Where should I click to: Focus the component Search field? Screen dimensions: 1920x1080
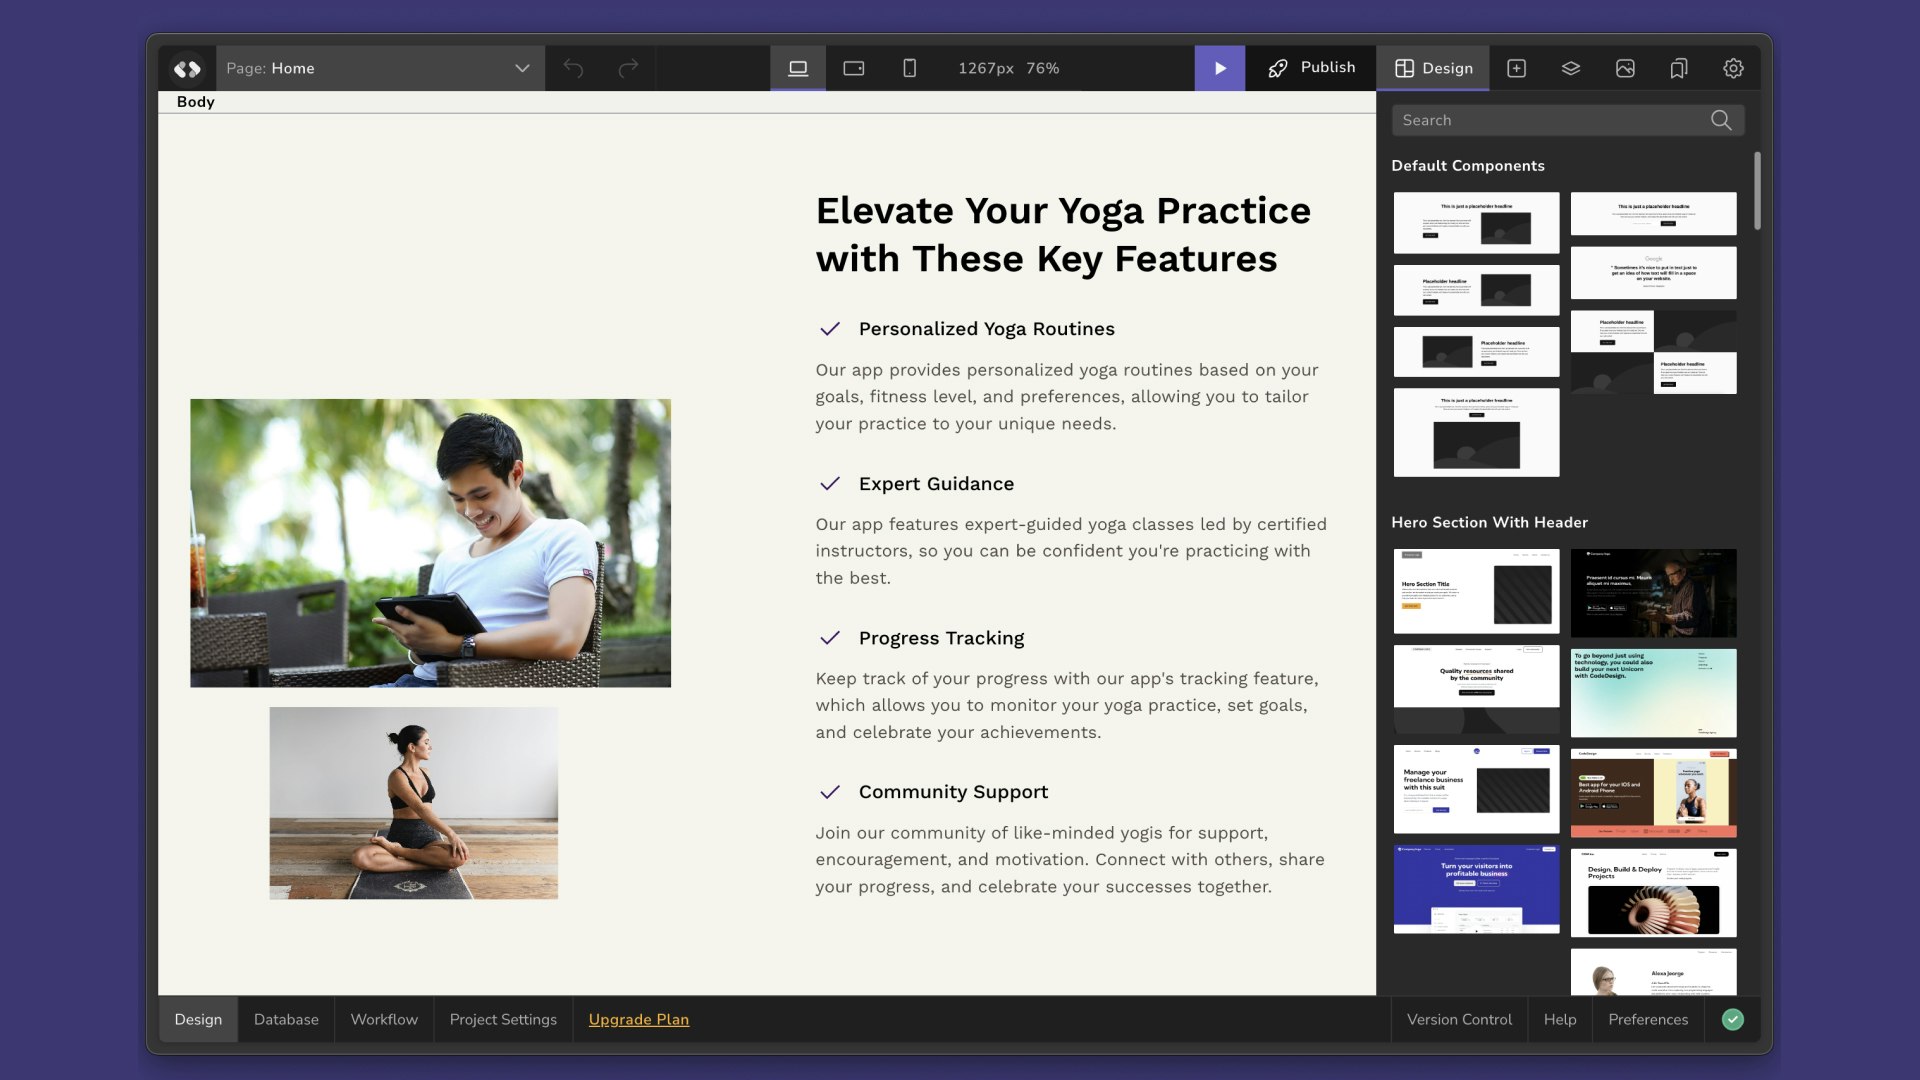pos(1568,120)
